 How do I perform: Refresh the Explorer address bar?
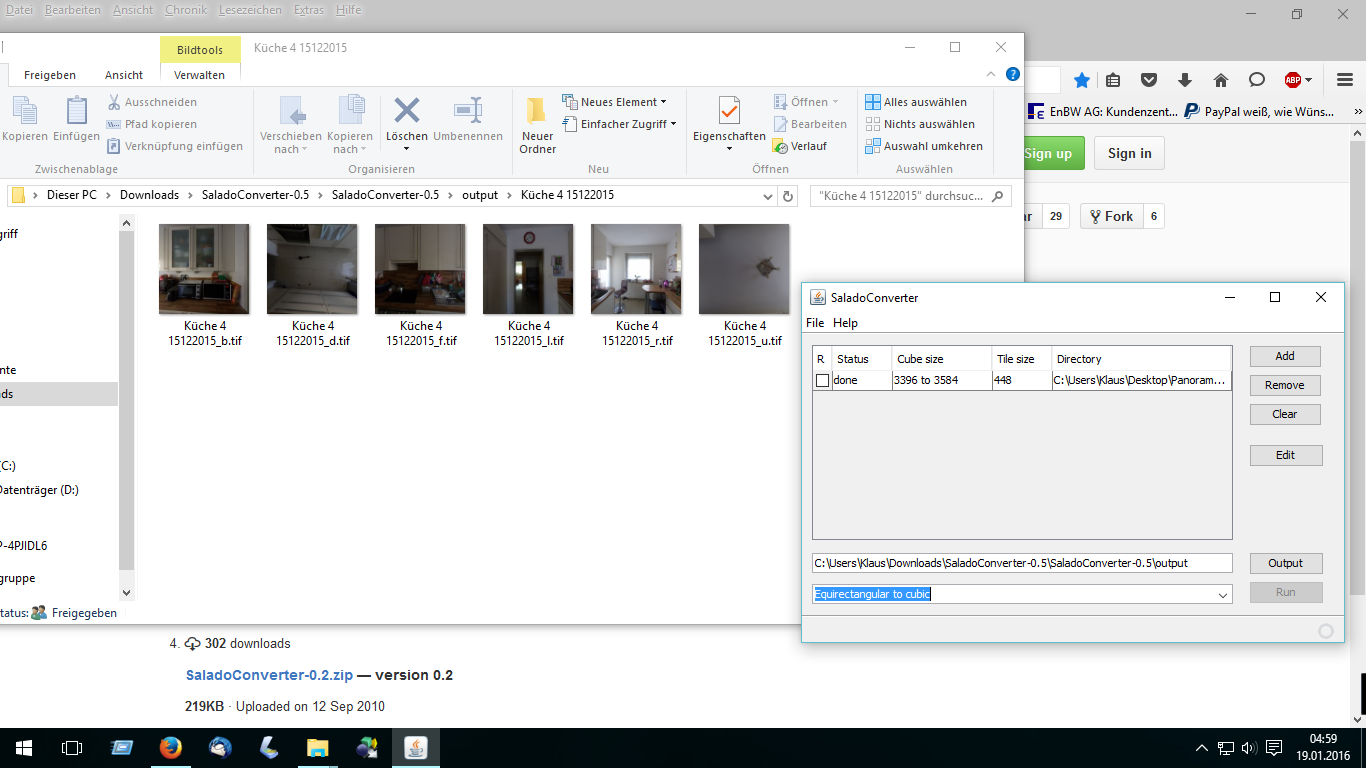pyautogui.click(x=788, y=196)
